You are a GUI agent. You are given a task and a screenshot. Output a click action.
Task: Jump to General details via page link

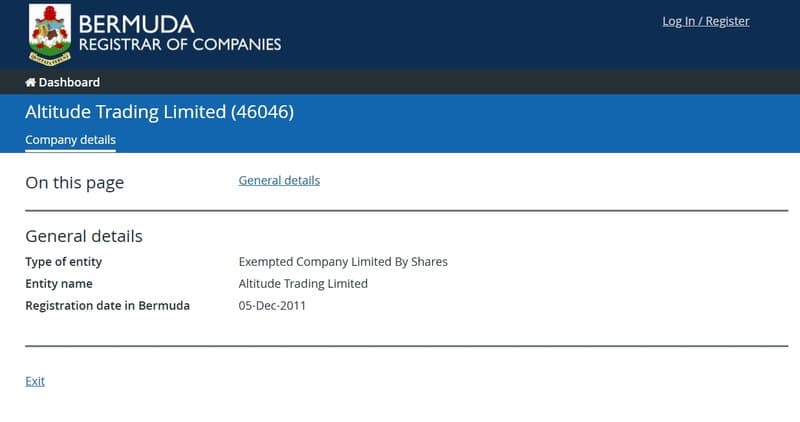pyautogui.click(x=279, y=180)
